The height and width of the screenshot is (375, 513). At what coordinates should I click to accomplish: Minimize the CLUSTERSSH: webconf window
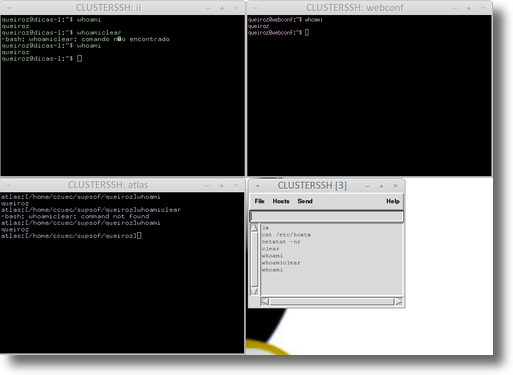click(455, 8)
